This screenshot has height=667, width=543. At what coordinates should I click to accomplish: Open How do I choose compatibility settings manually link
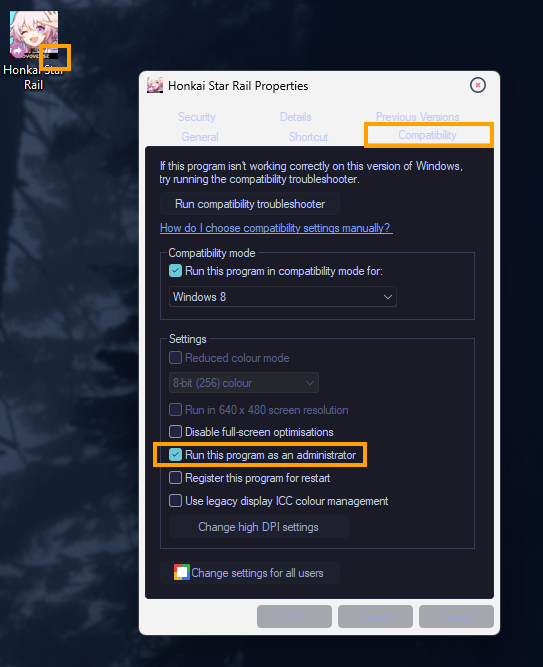(276, 228)
